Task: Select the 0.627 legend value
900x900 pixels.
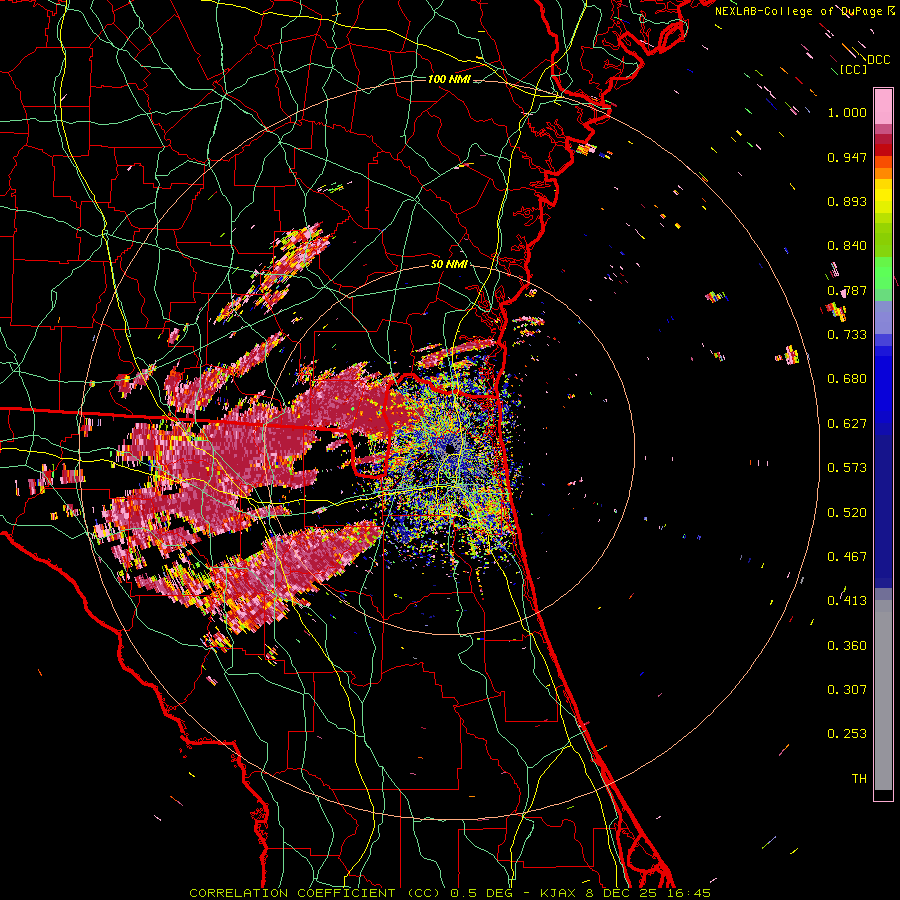Action: tap(847, 424)
